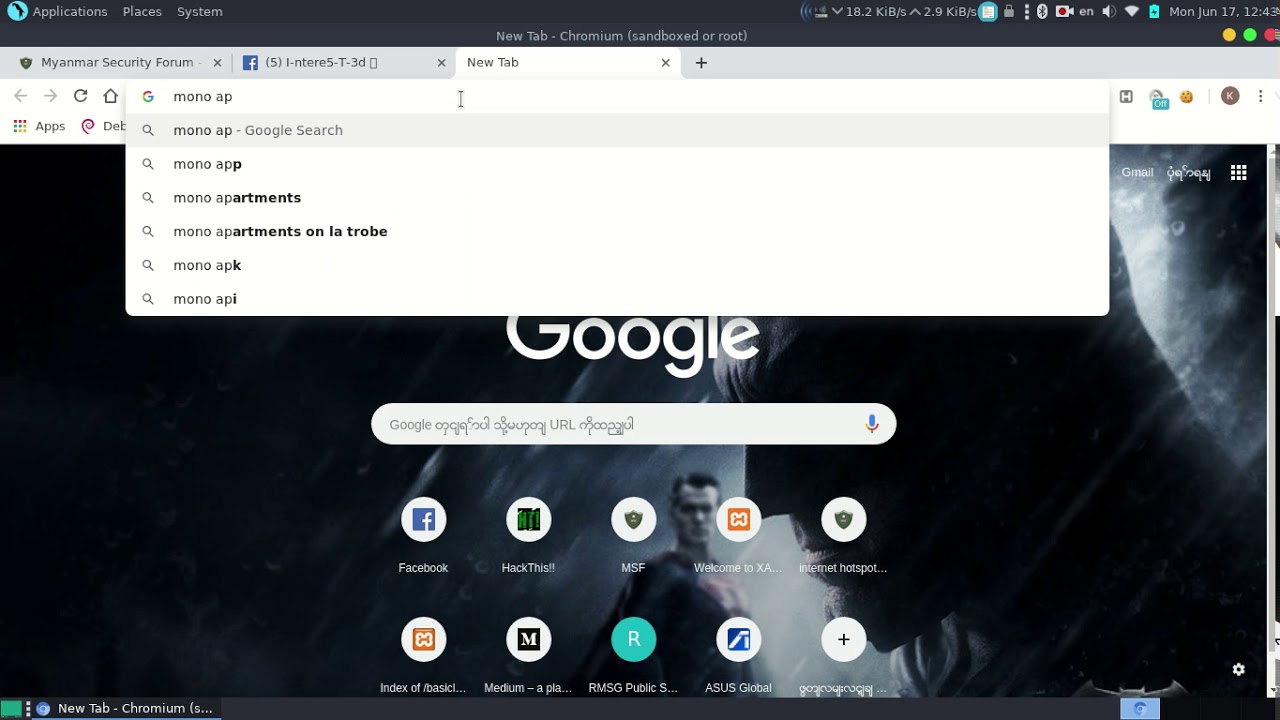Click the extension icon with Off badge

(1158, 98)
